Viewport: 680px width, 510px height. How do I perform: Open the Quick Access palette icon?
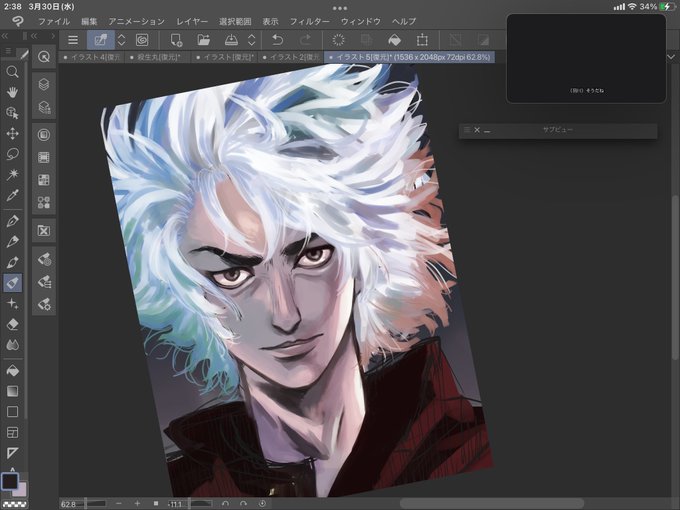coord(44,56)
